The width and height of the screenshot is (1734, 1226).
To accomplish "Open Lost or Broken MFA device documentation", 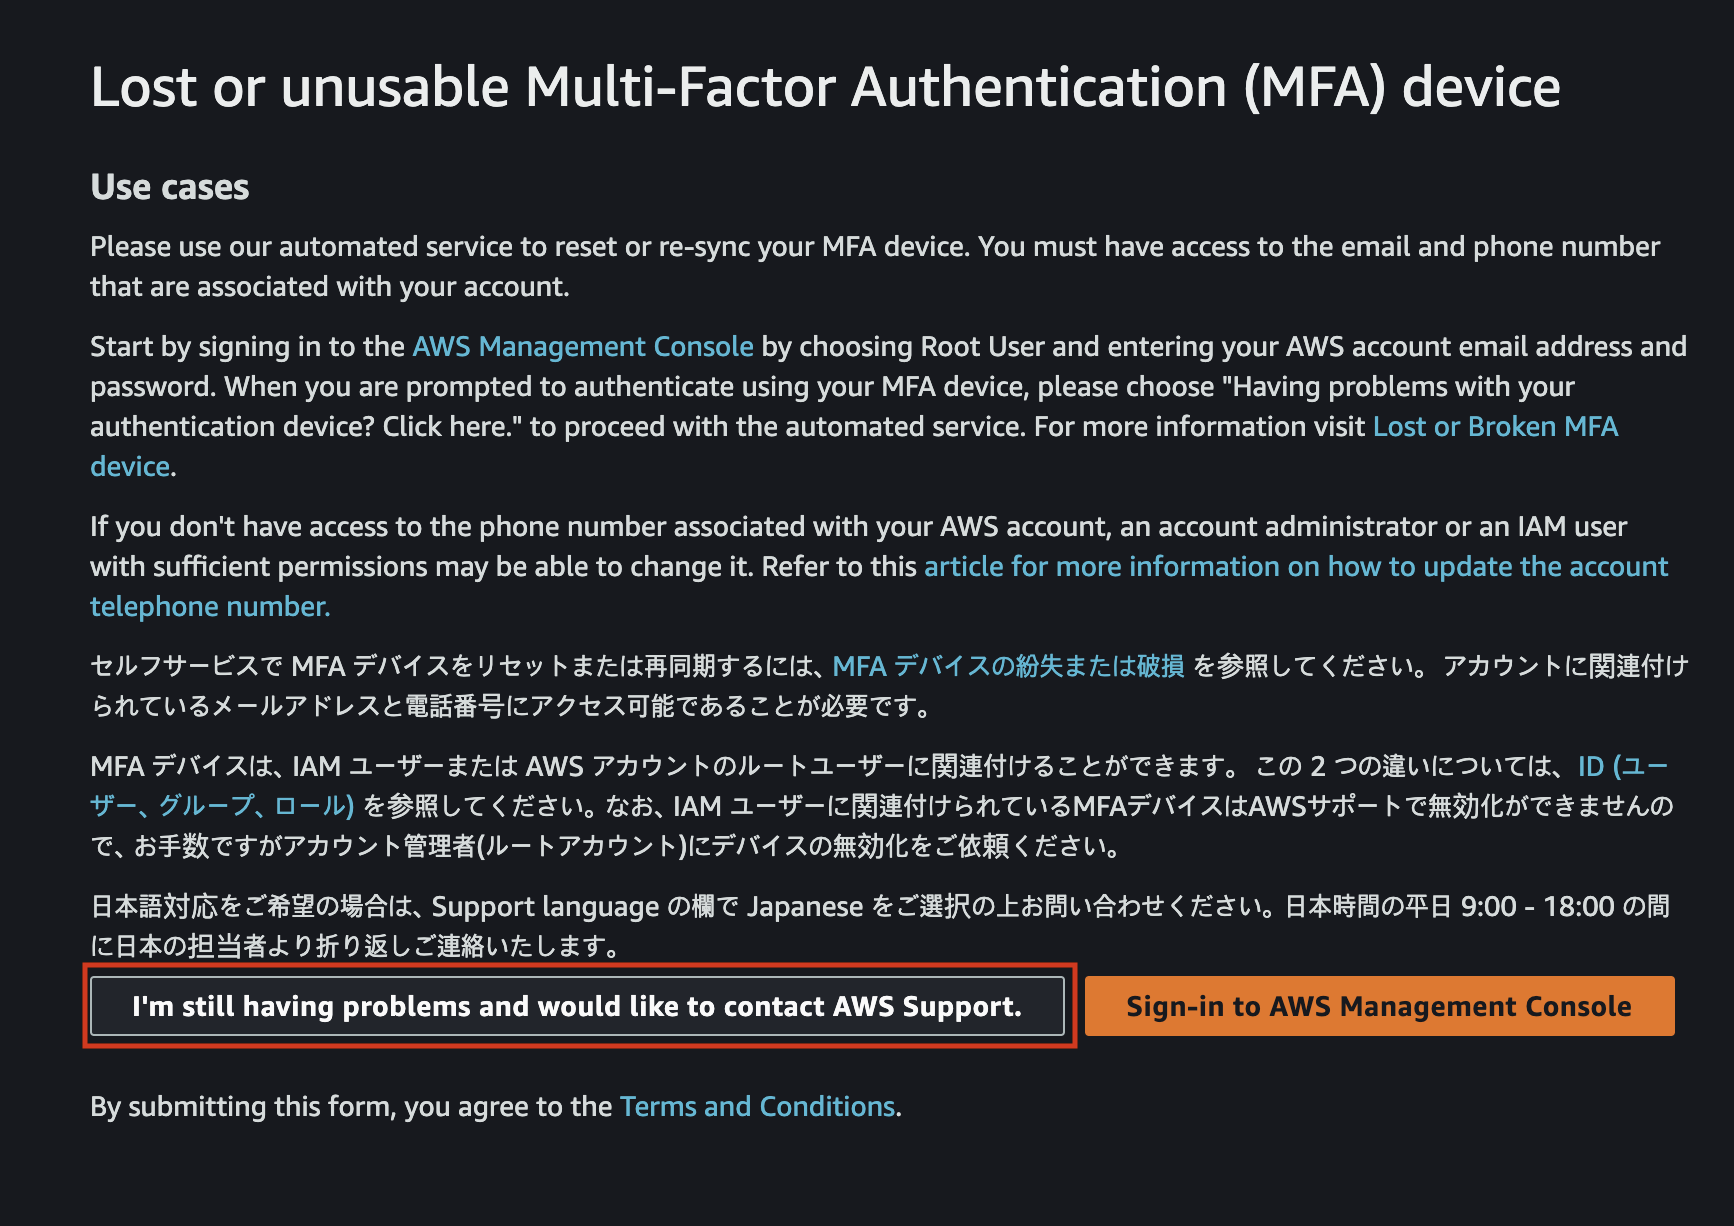I will click(x=1494, y=426).
